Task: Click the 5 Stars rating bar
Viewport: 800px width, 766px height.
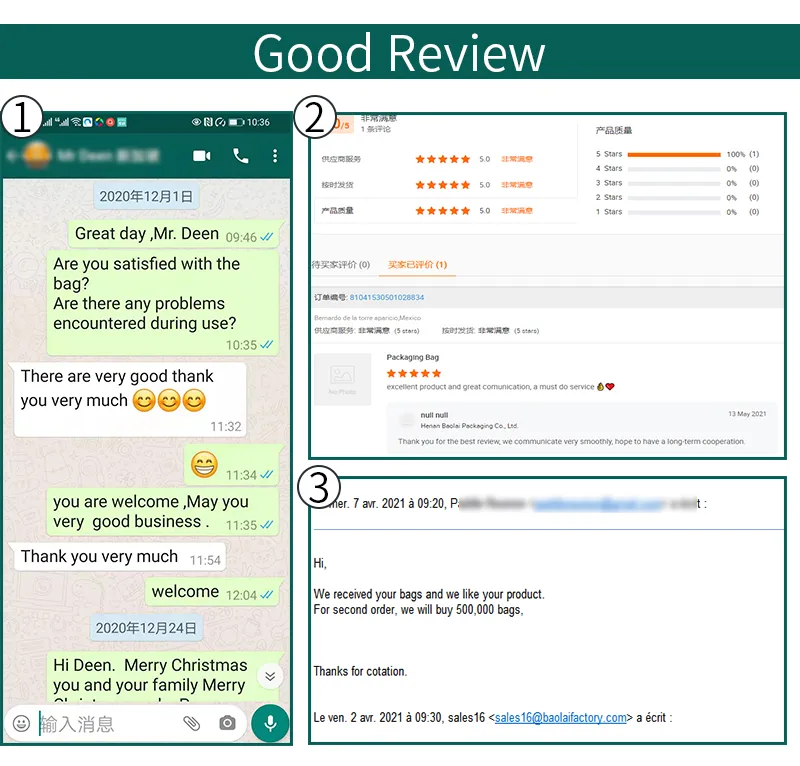Action: pyautogui.click(x=673, y=155)
